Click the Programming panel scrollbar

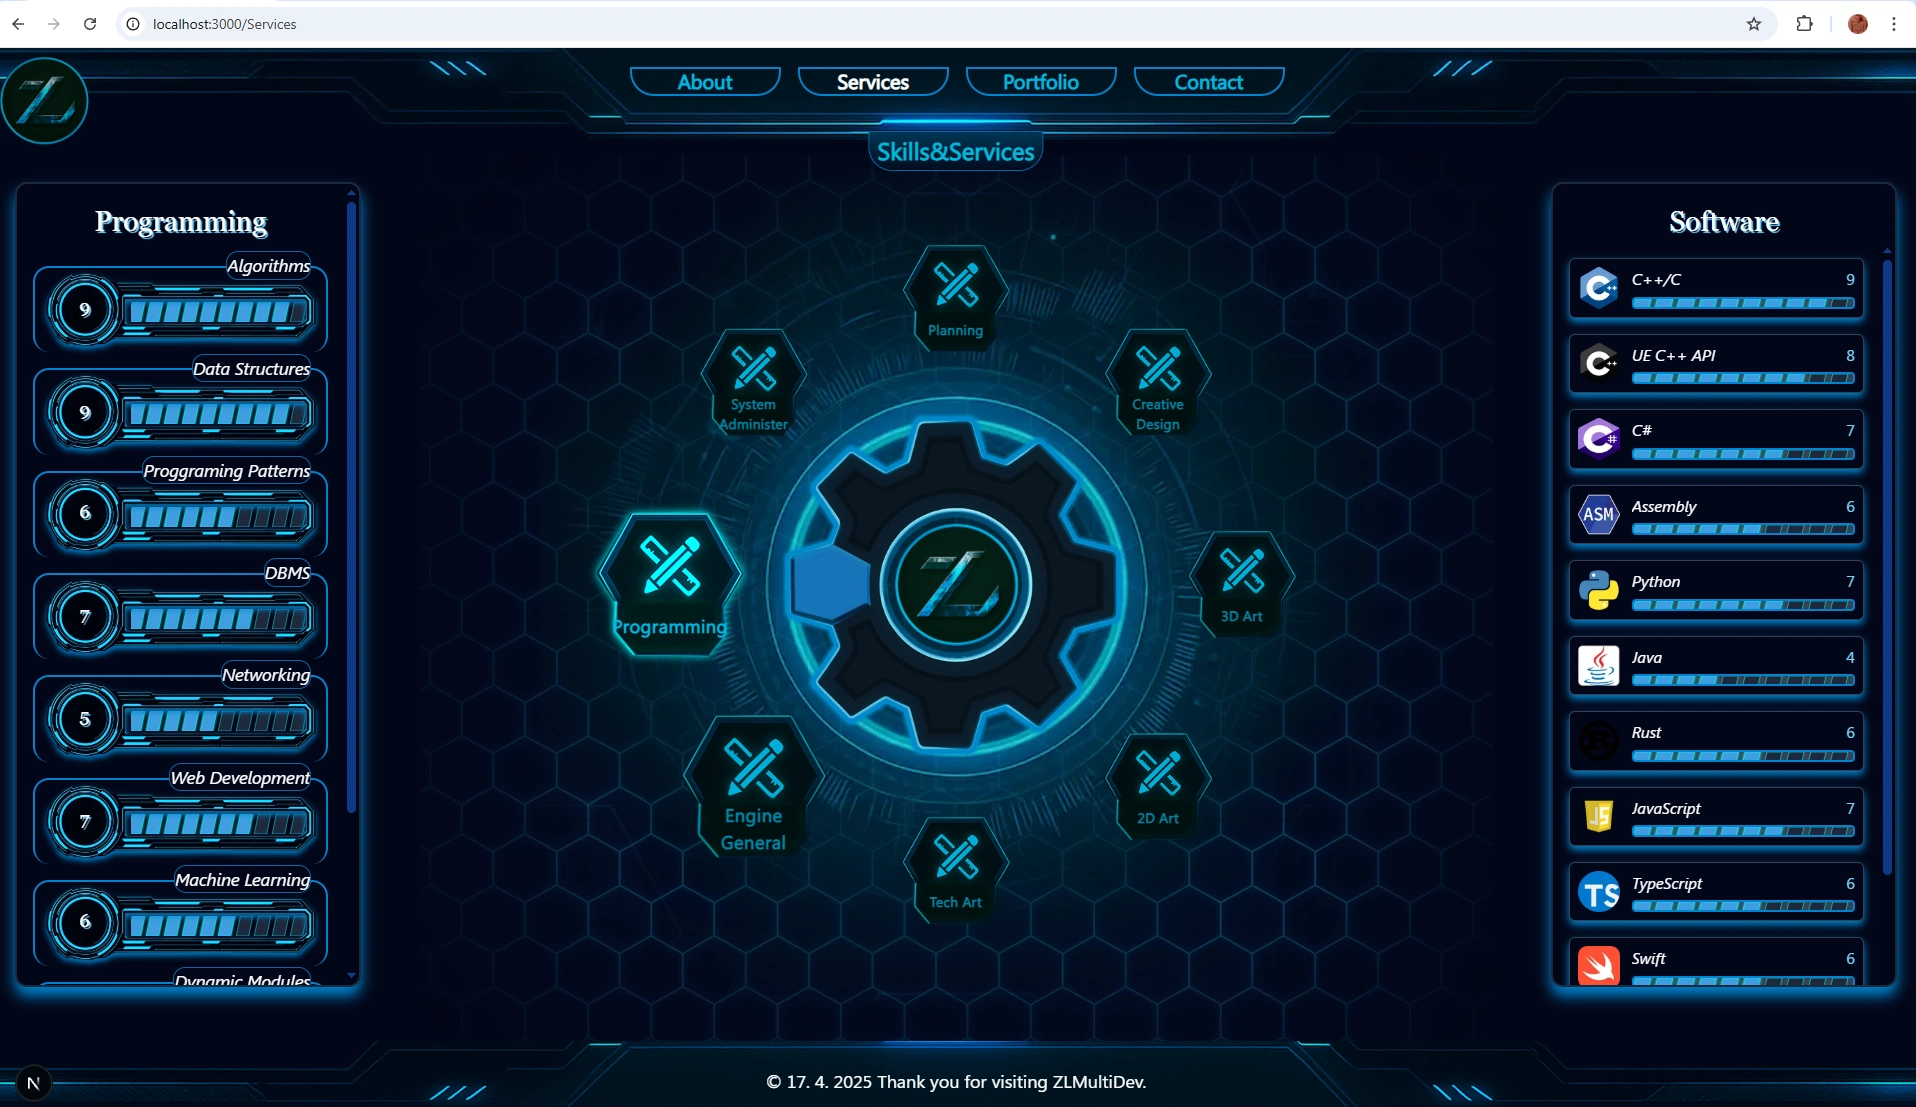coord(351,508)
